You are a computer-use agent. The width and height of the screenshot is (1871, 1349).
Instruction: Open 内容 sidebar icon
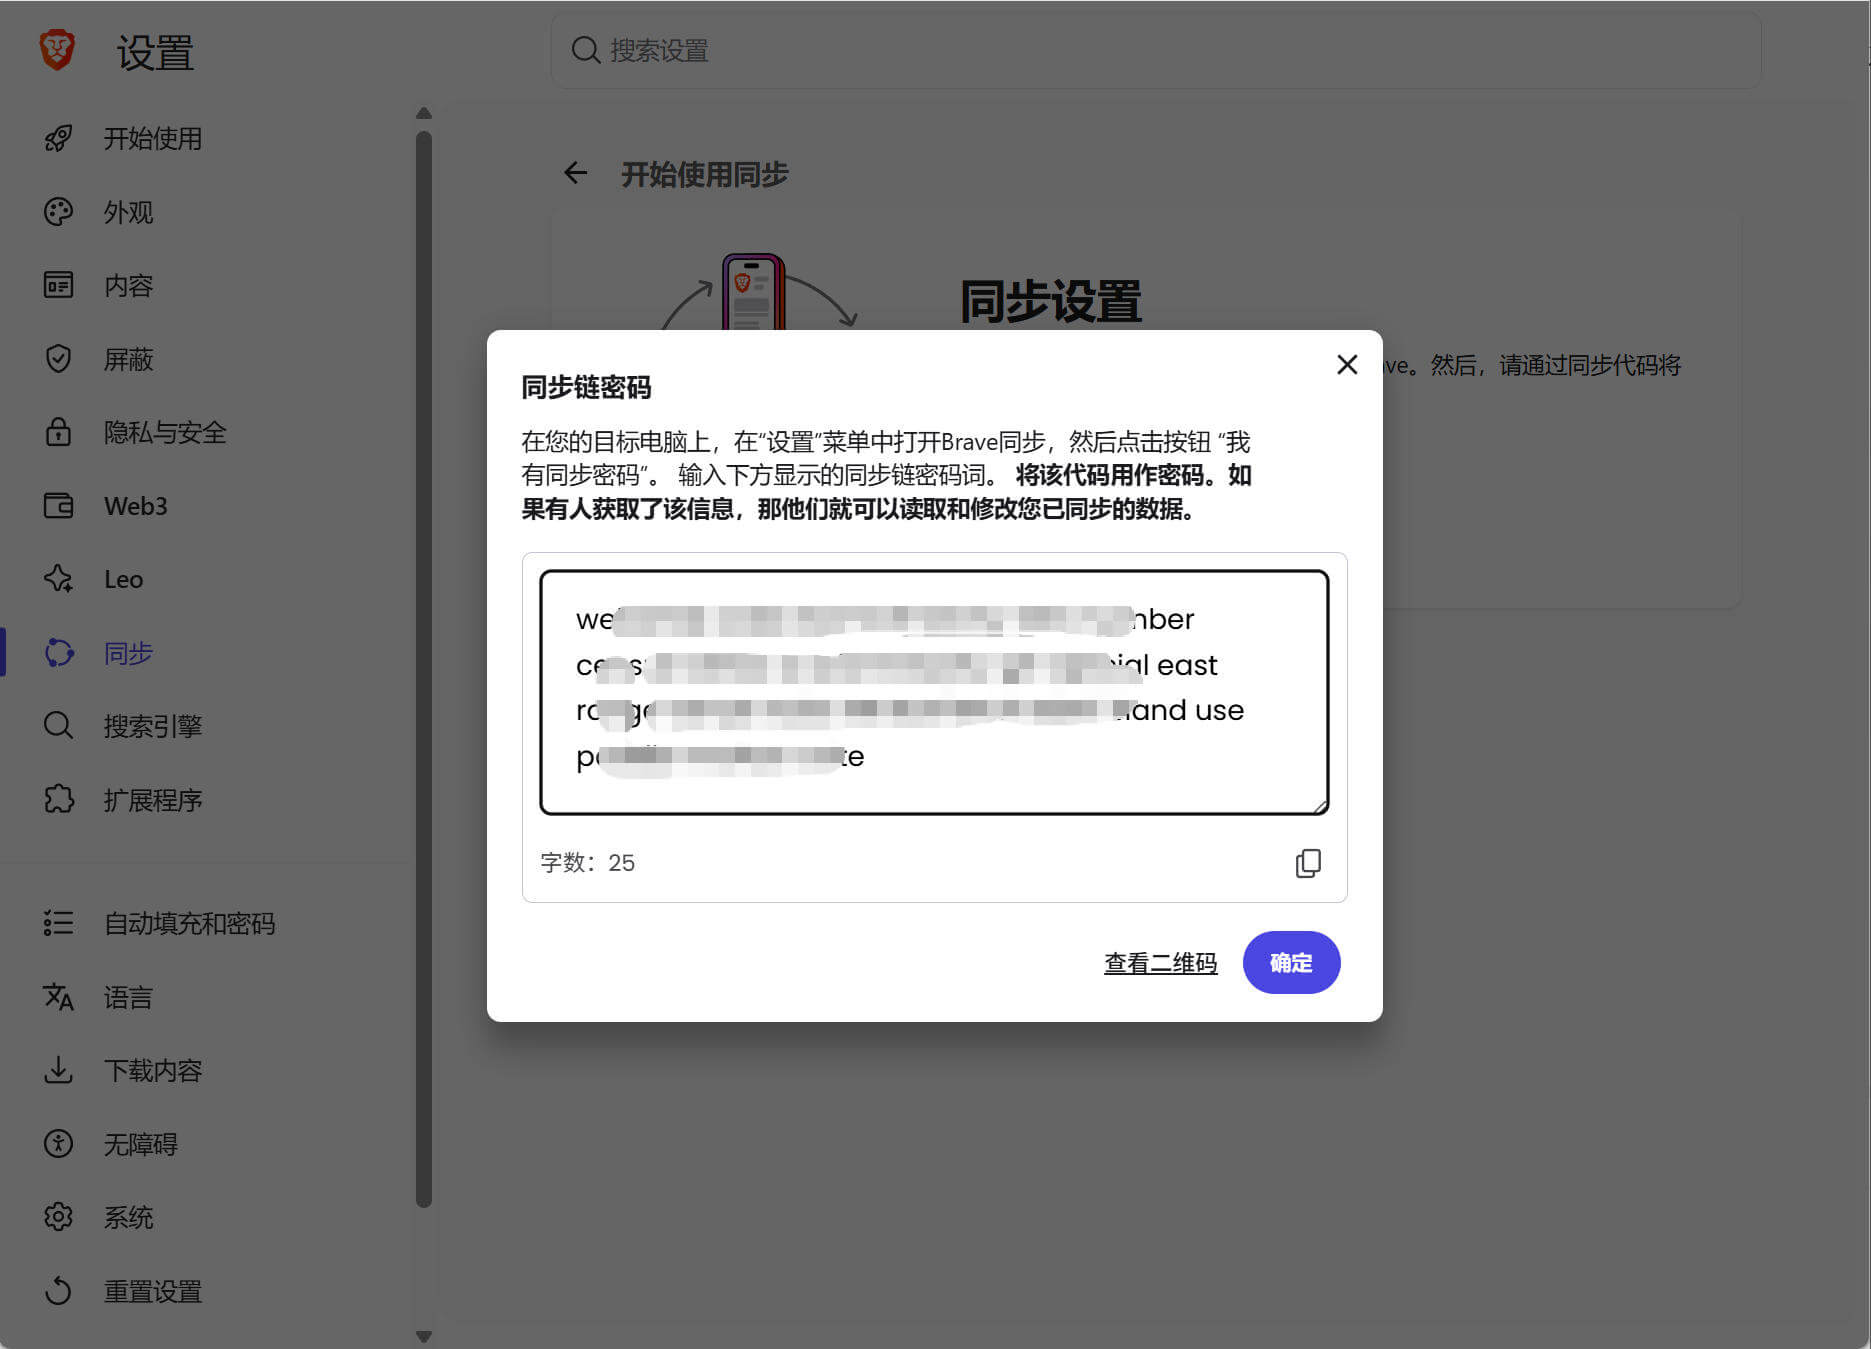point(58,285)
